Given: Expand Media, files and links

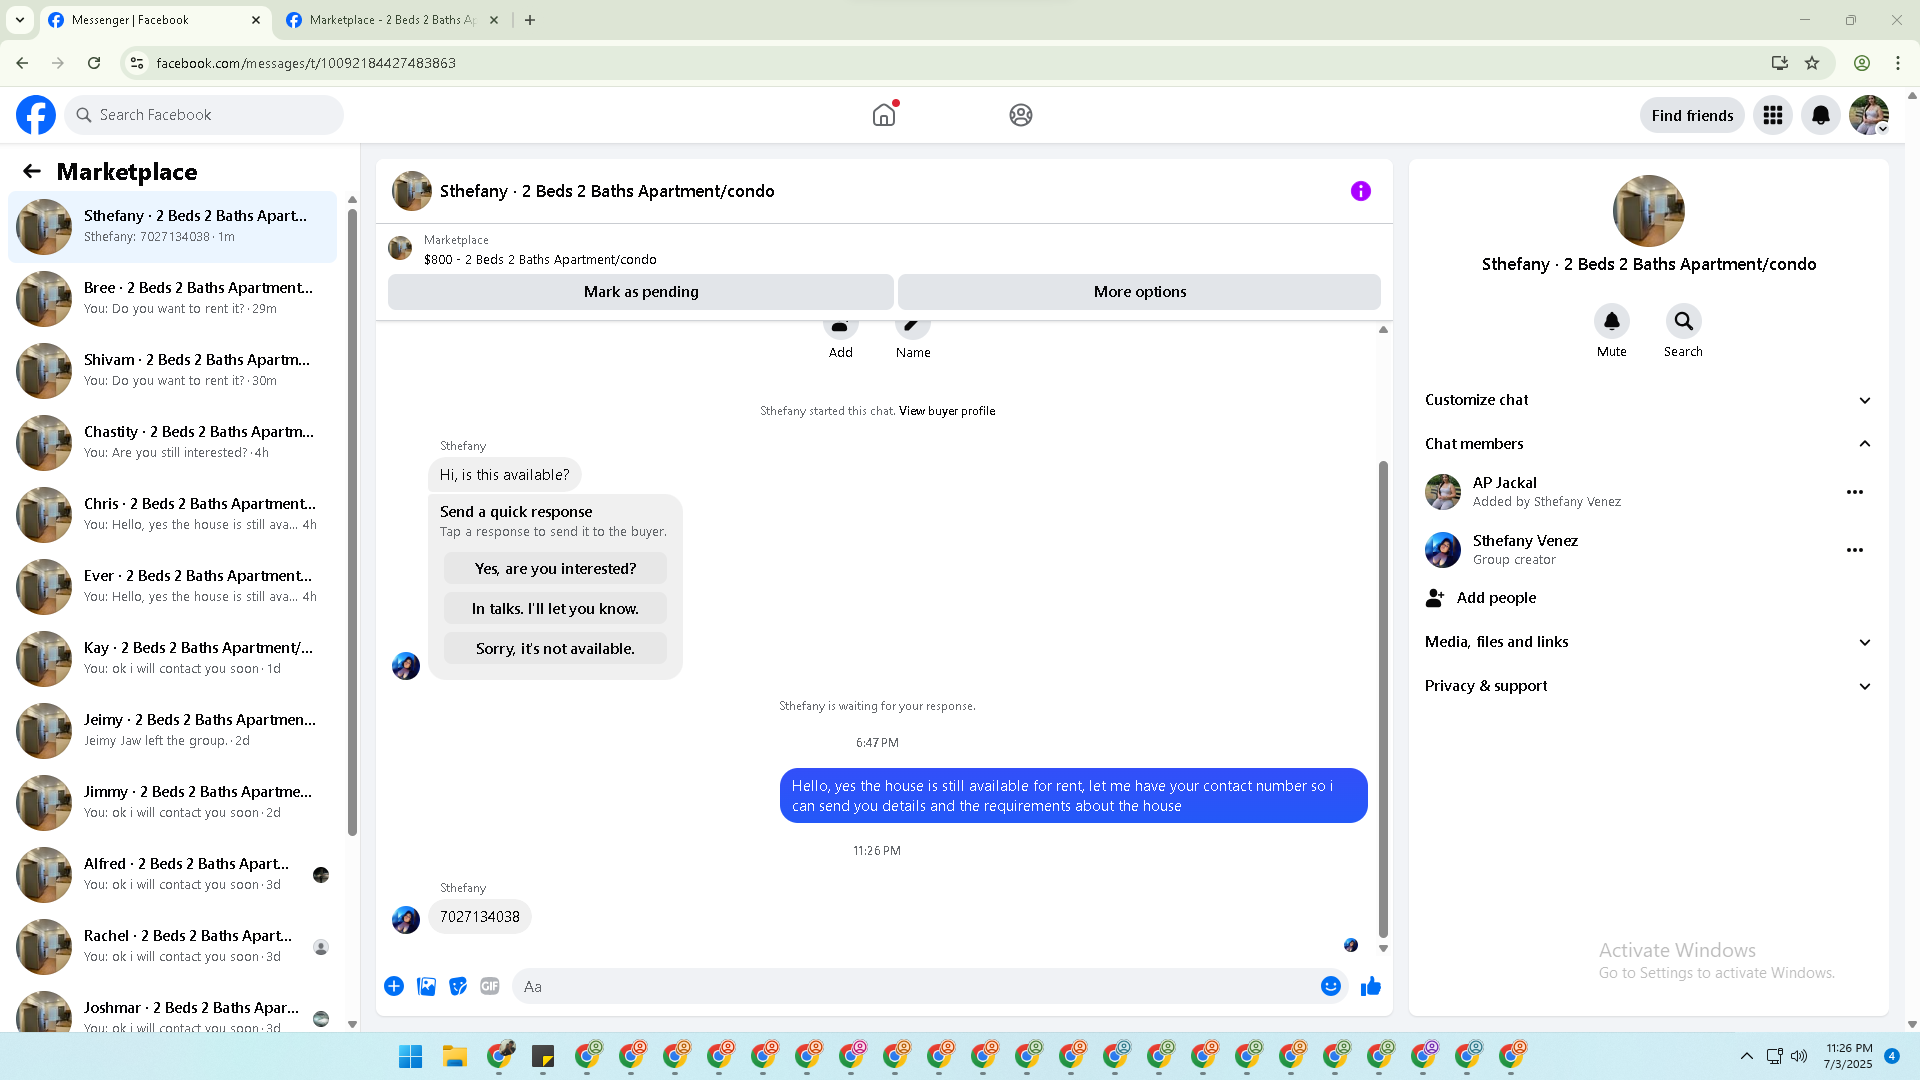Looking at the screenshot, I should pos(1648,642).
